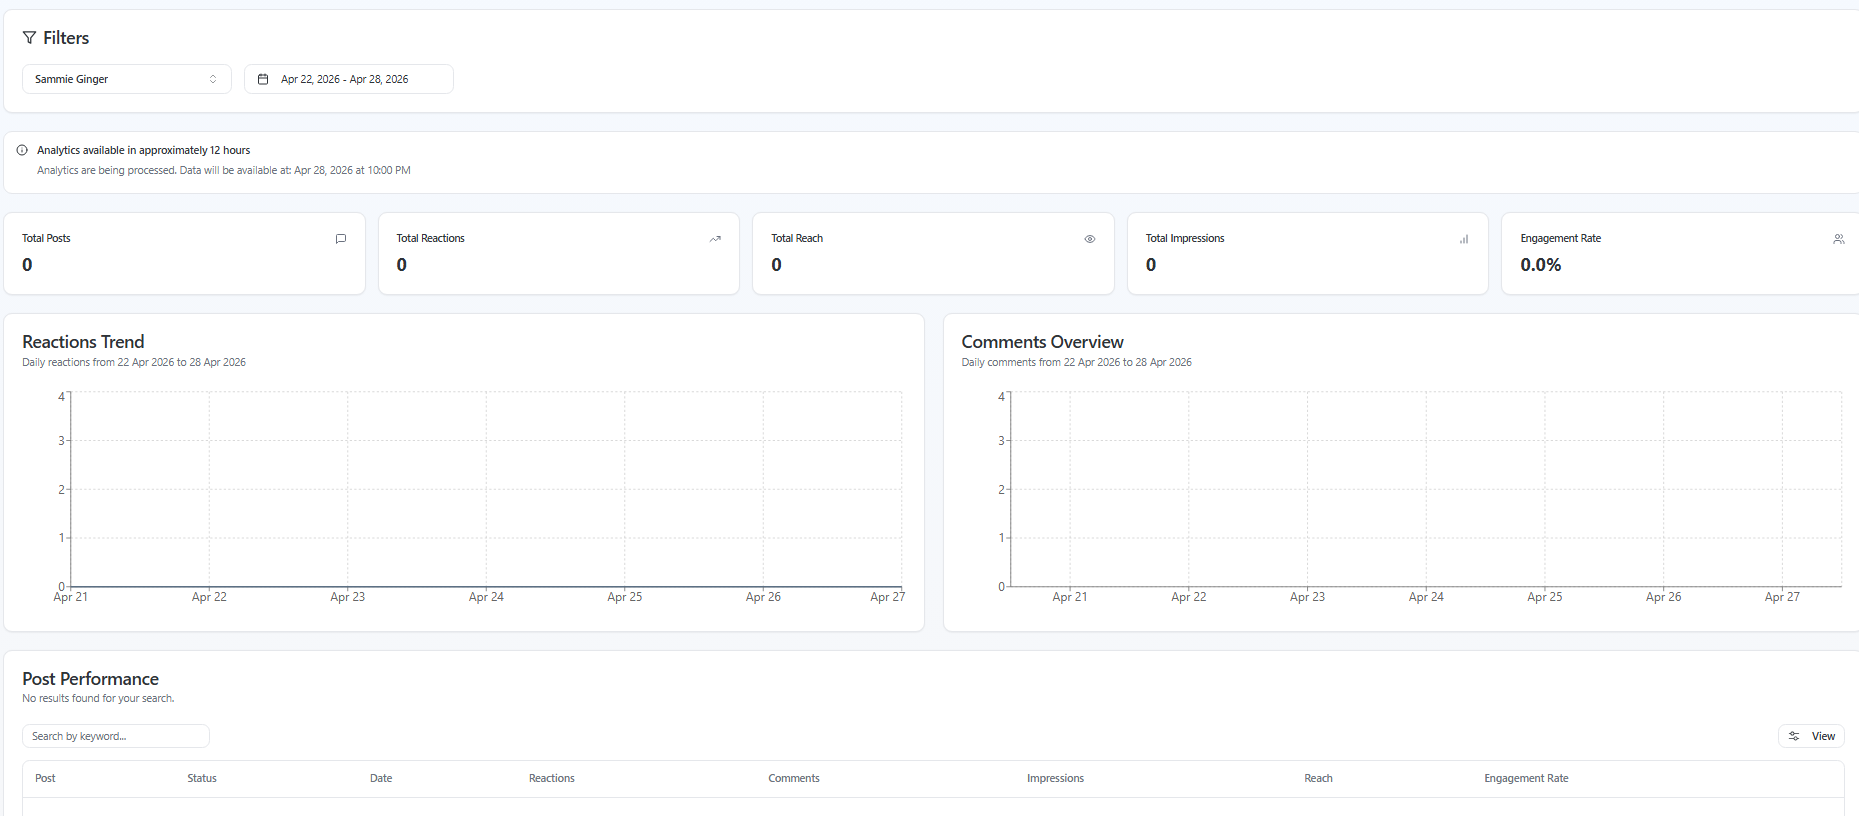Click the Status column header

[202, 778]
